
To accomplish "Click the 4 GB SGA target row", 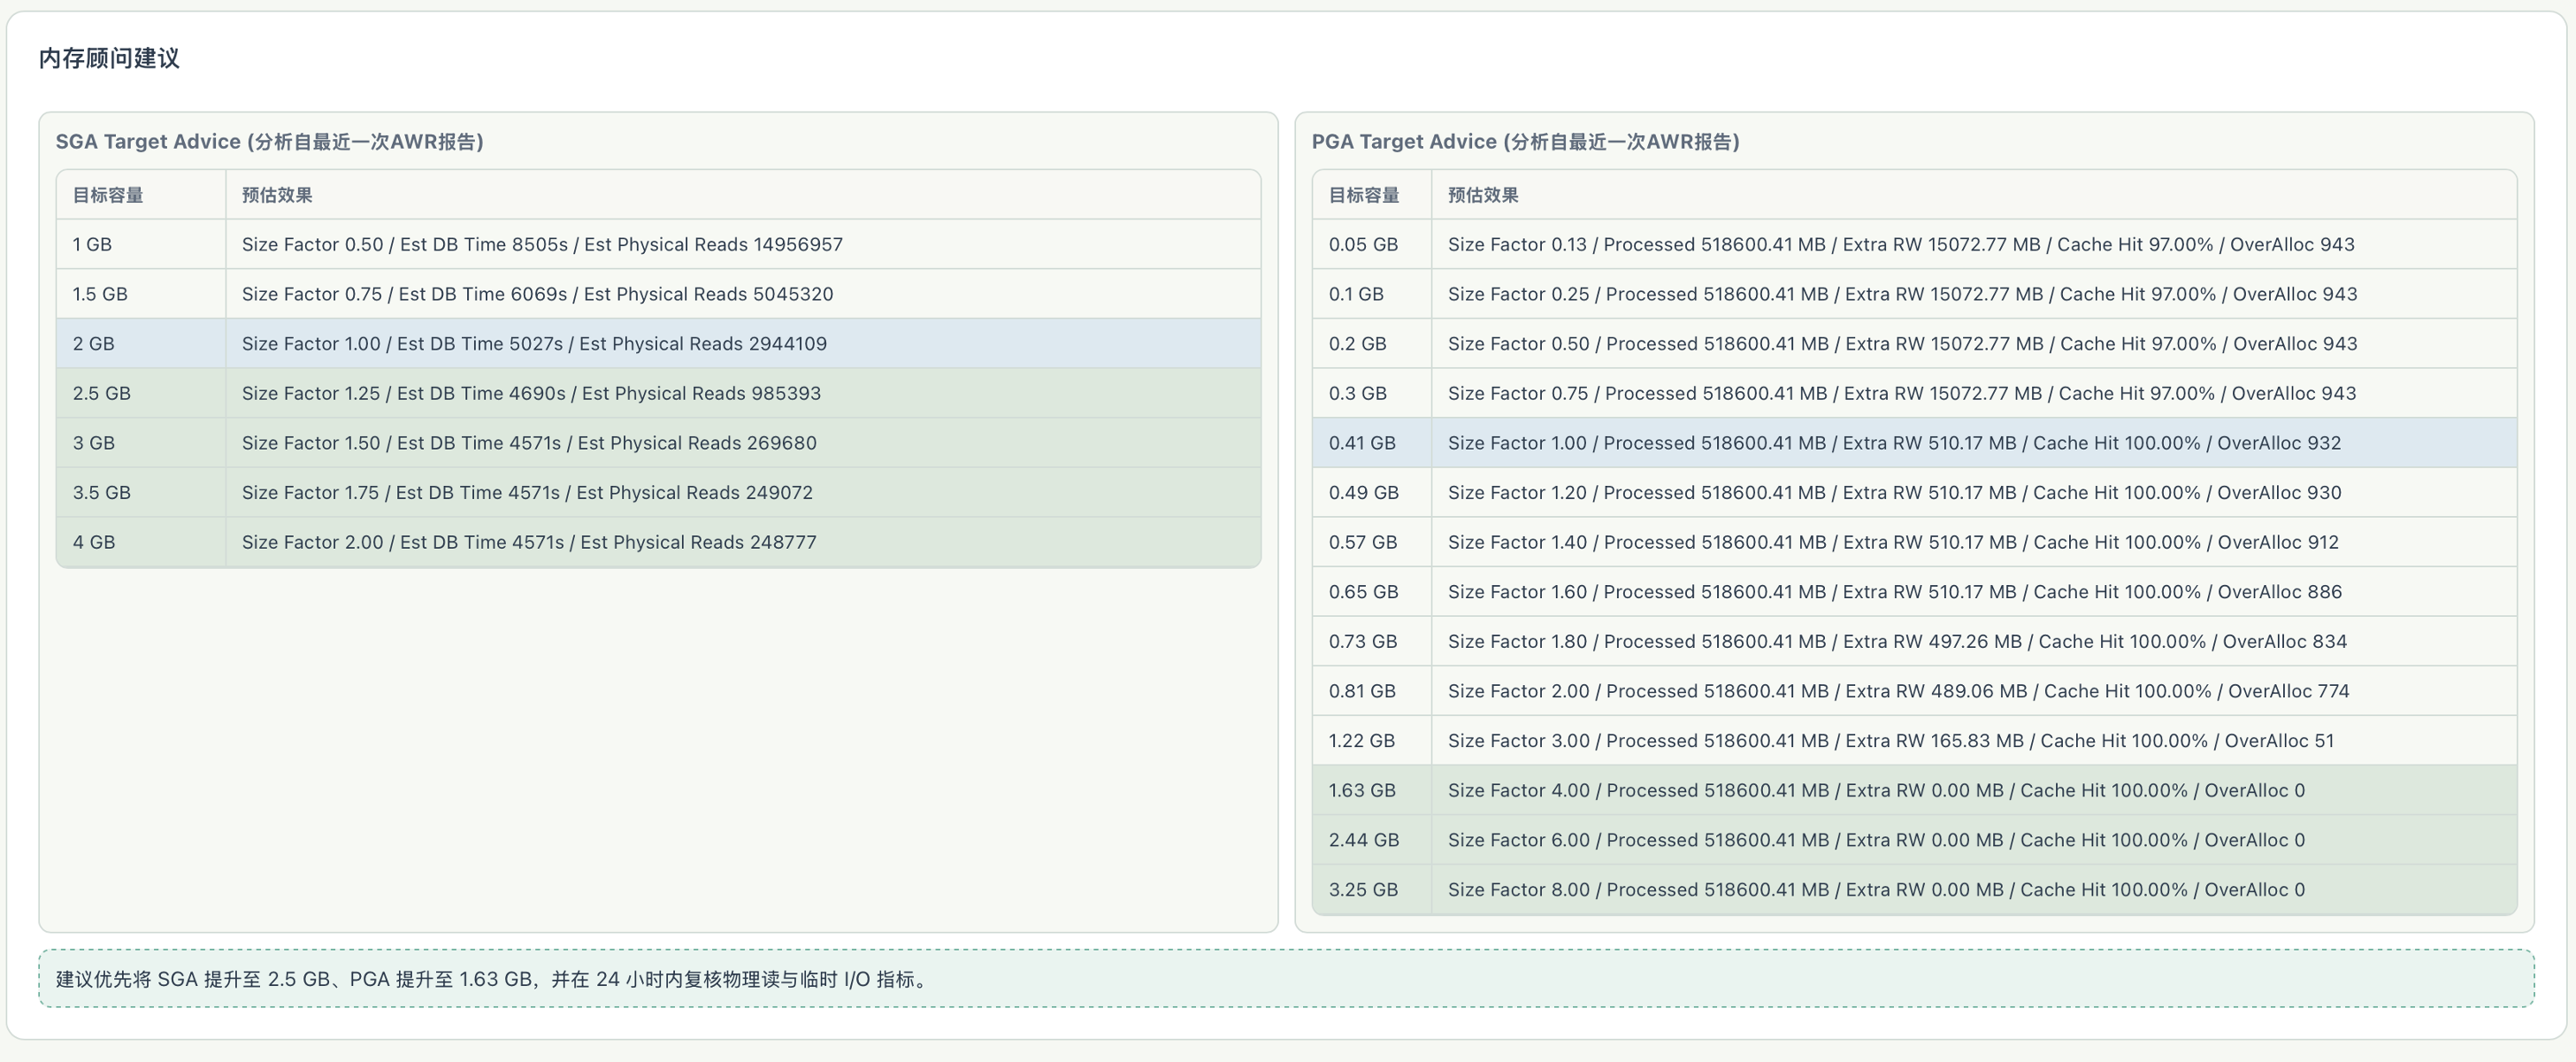I will pyautogui.click(x=658, y=542).
